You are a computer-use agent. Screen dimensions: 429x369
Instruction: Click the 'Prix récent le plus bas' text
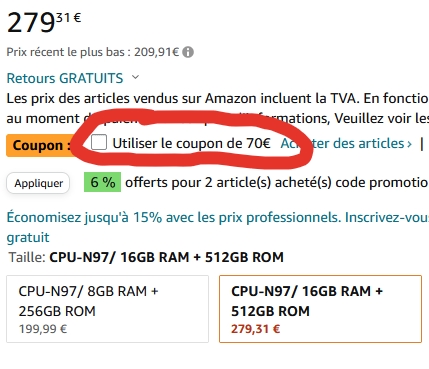click(x=66, y=52)
